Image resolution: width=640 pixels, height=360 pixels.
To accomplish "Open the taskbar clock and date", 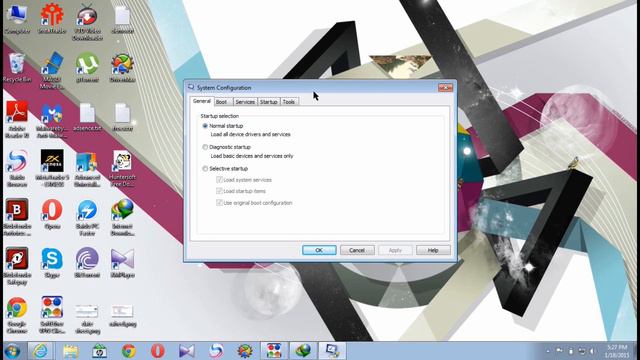I will [x=617, y=351].
